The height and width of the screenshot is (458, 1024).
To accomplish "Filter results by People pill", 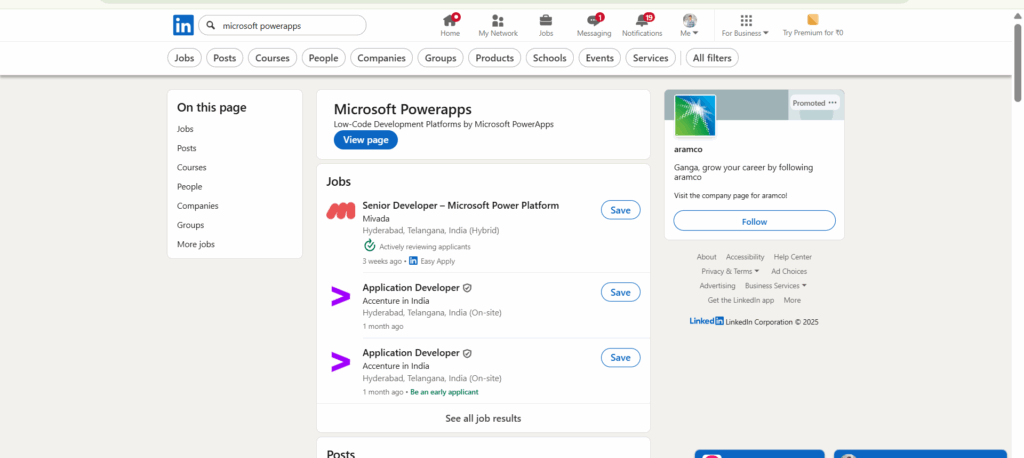I will click(323, 58).
